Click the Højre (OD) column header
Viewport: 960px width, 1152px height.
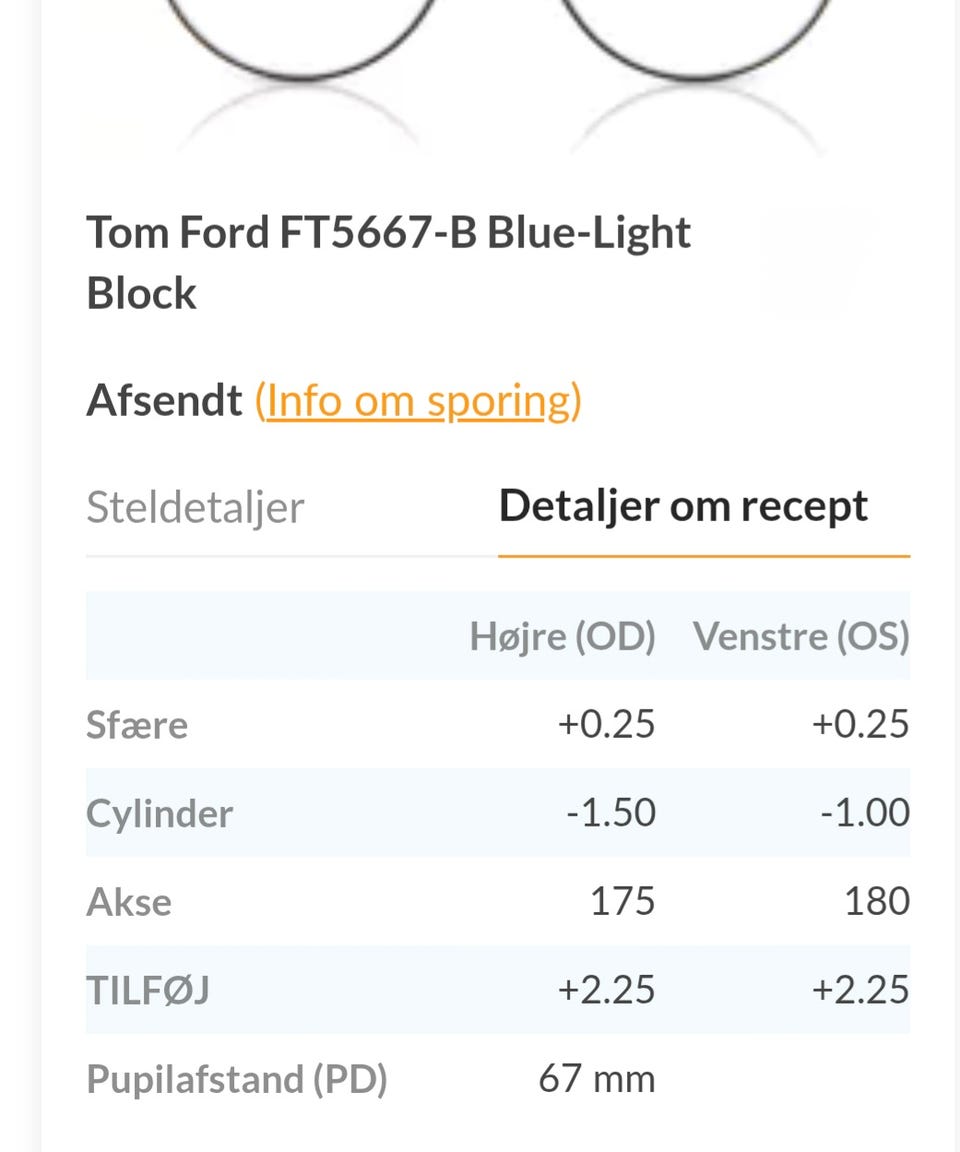coord(562,637)
